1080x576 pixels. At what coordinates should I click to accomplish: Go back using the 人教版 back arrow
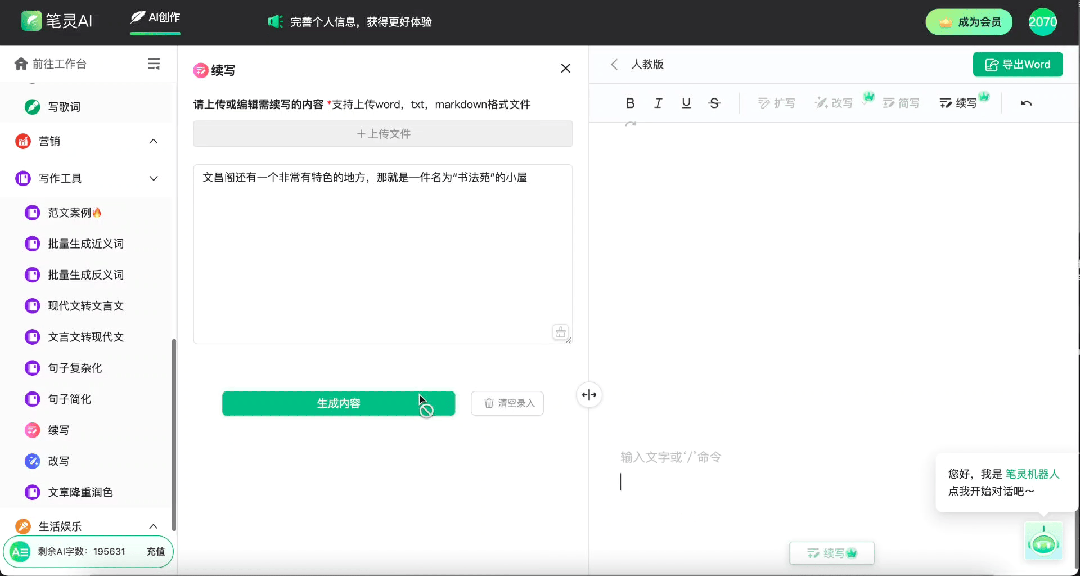pyautogui.click(x=614, y=63)
